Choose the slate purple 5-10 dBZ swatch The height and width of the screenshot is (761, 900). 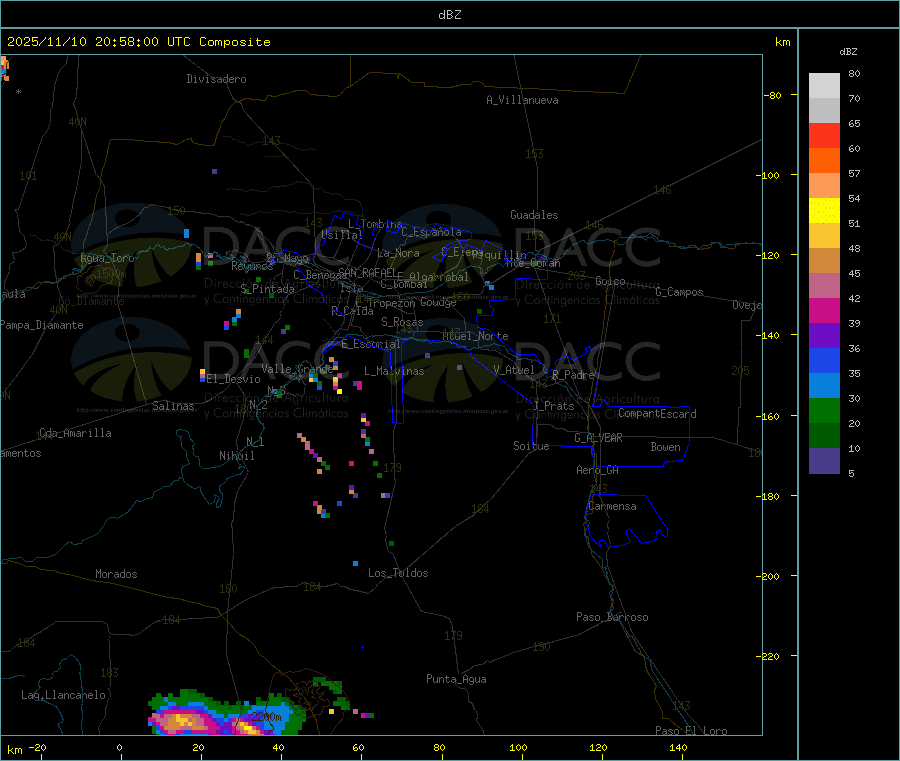[824, 461]
